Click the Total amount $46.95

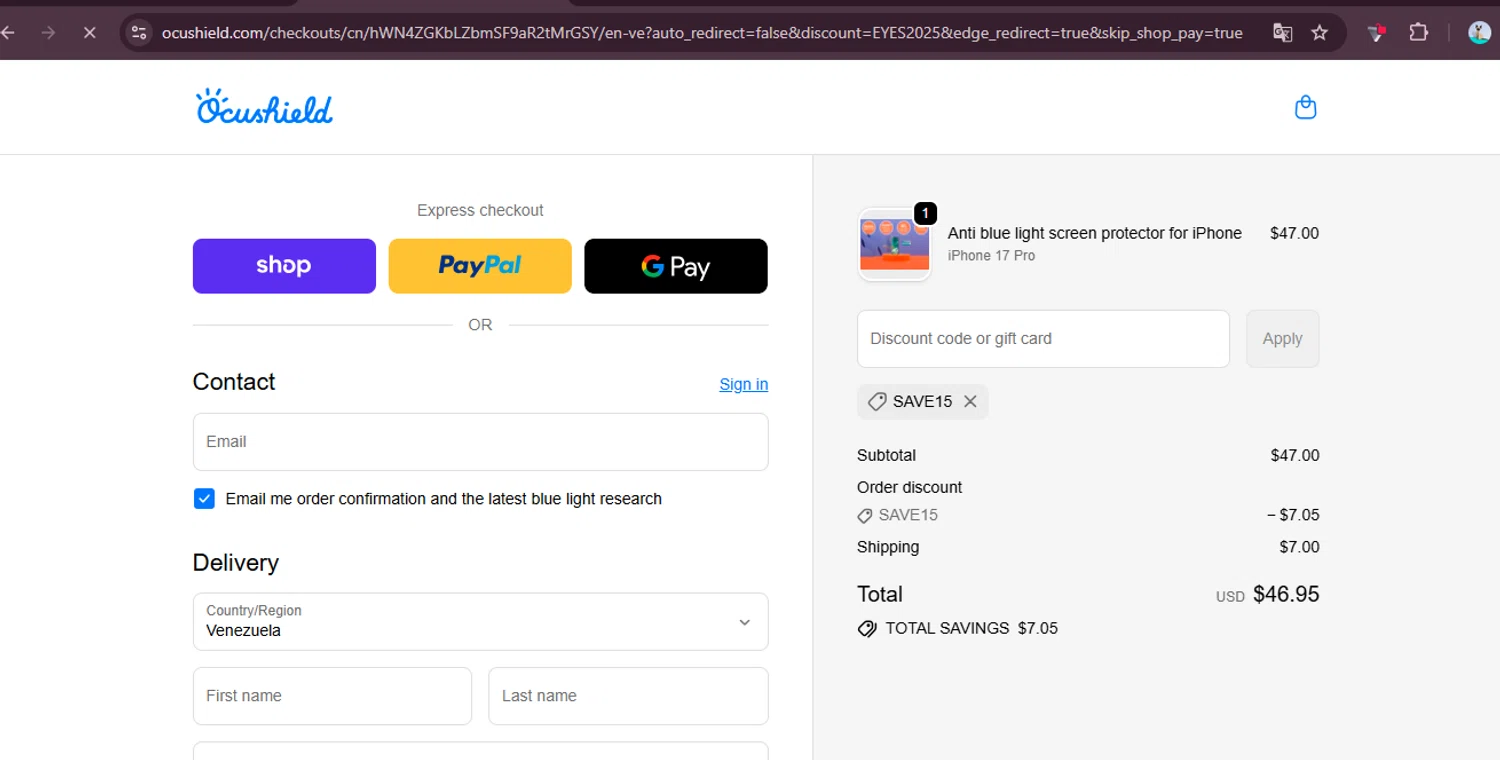coord(1286,594)
